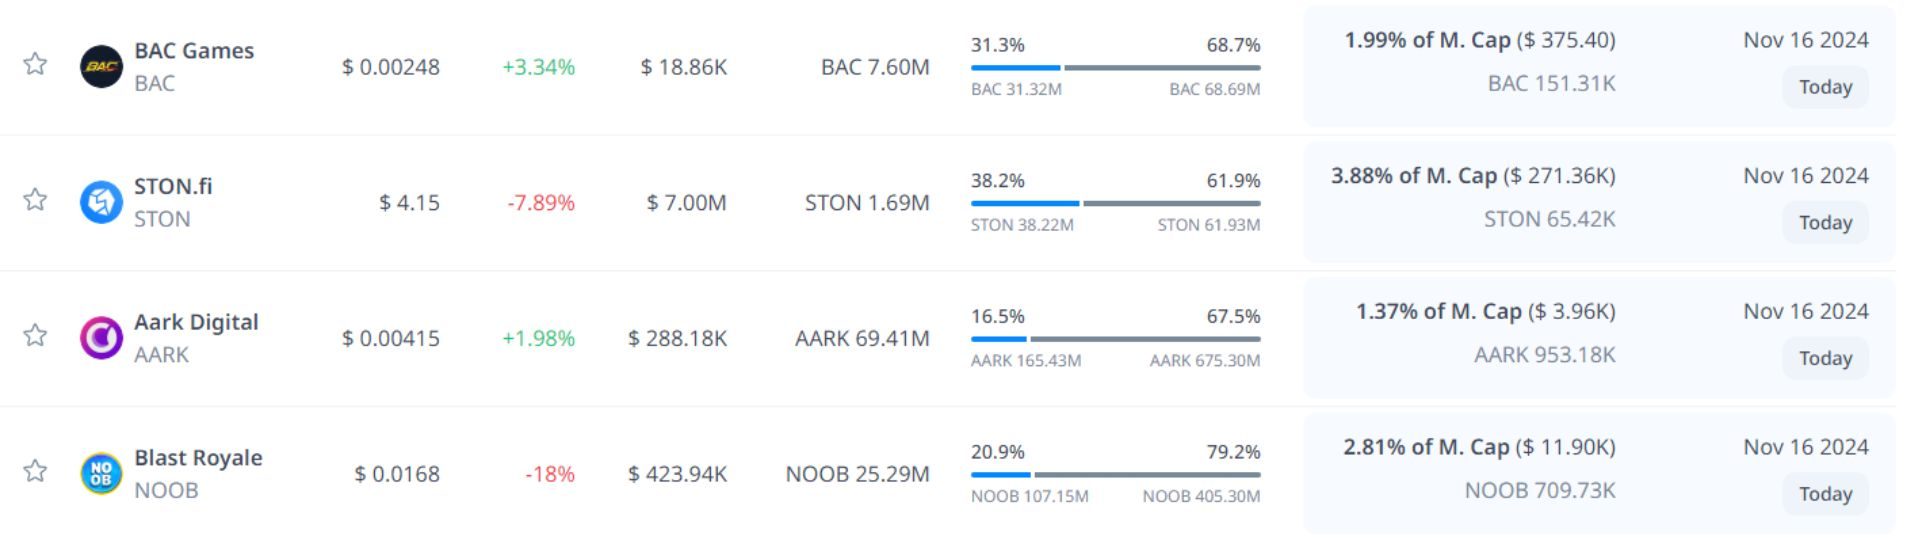Star the Aark Digital token
Screen dimensions: 1920x544
click(x=35, y=335)
